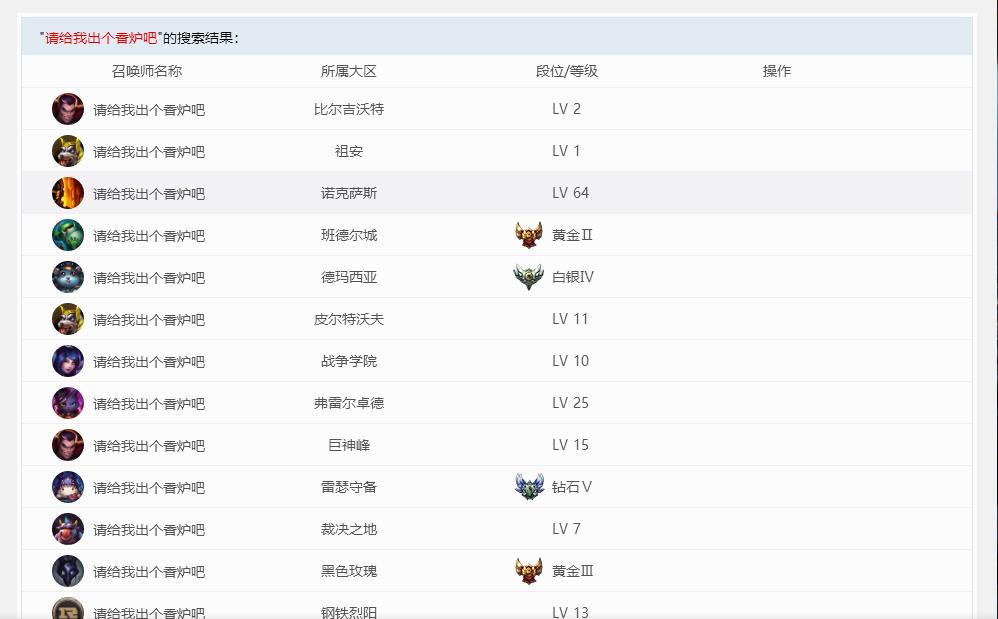Click the avatar in the 黑色玫瑰 row
The height and width of the screenshot is (619, 998).
pyautogui.click(x=68, y=571)
